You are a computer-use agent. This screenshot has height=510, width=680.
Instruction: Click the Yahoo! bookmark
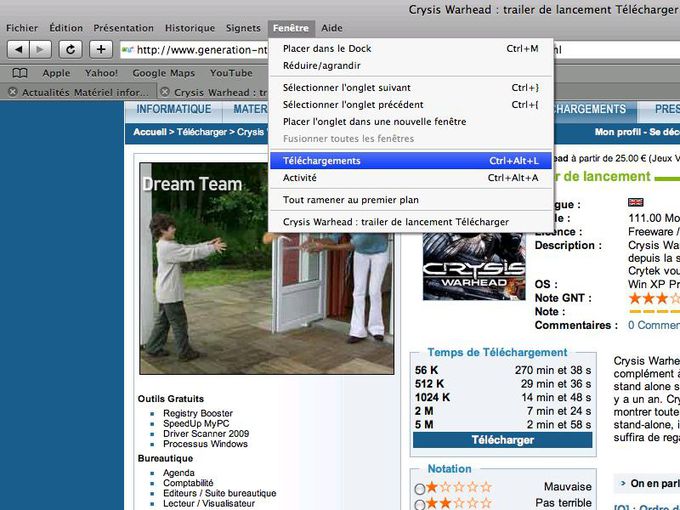[x=101, y=73]
